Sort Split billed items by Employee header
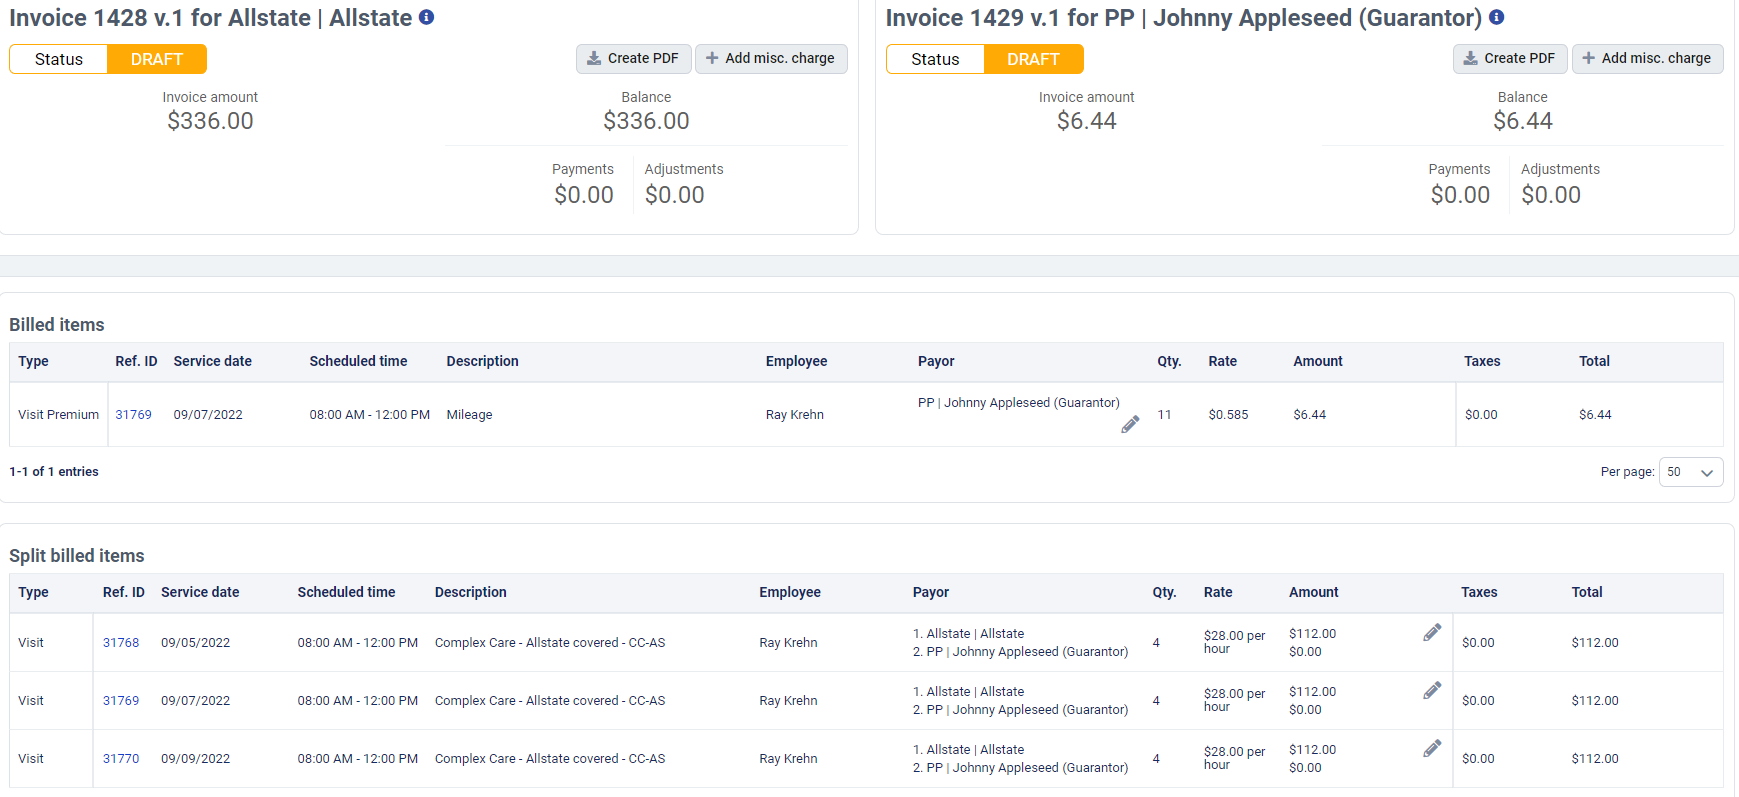Screen dimensions: 1739x797 pos(789,592)
